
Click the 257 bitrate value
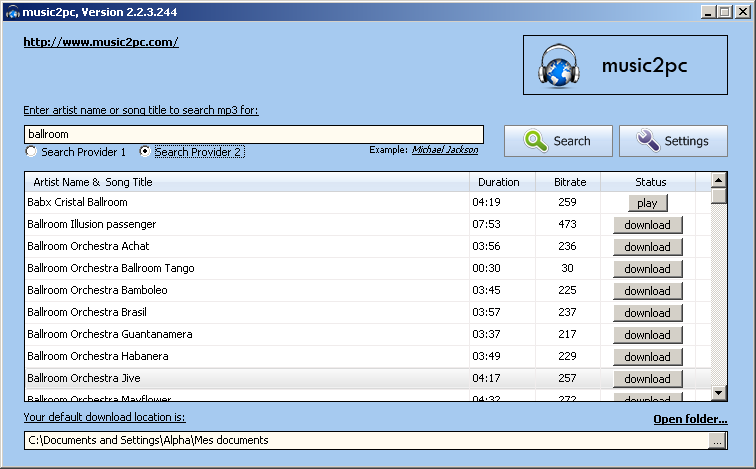point(567,378)
